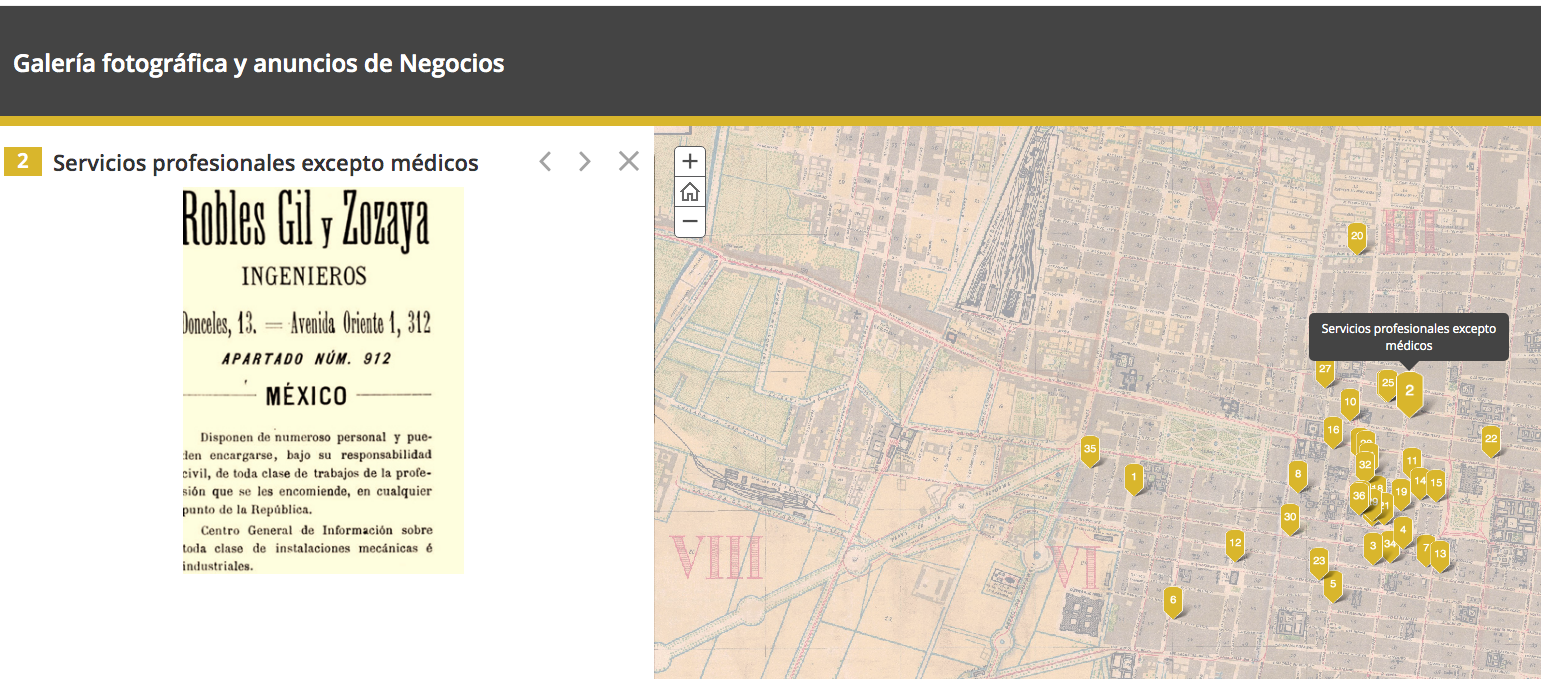
Task: Choose map marker number 12
Action: pos(1235,544)
